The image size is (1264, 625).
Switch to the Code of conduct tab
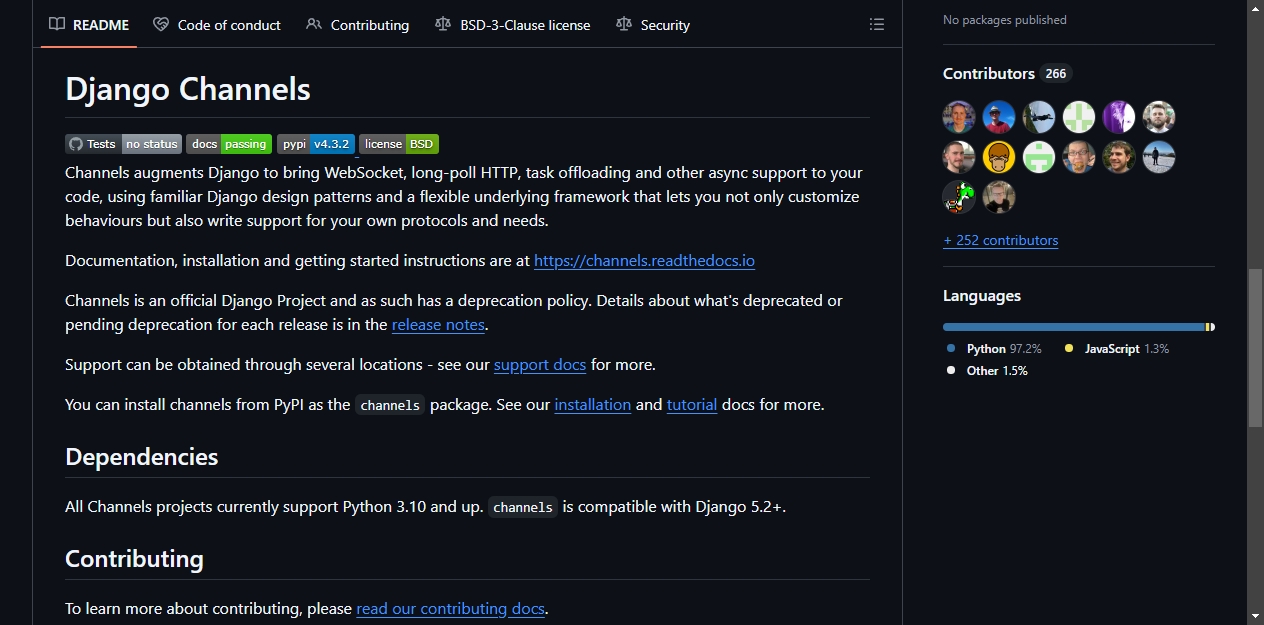[x=217, y=25]
